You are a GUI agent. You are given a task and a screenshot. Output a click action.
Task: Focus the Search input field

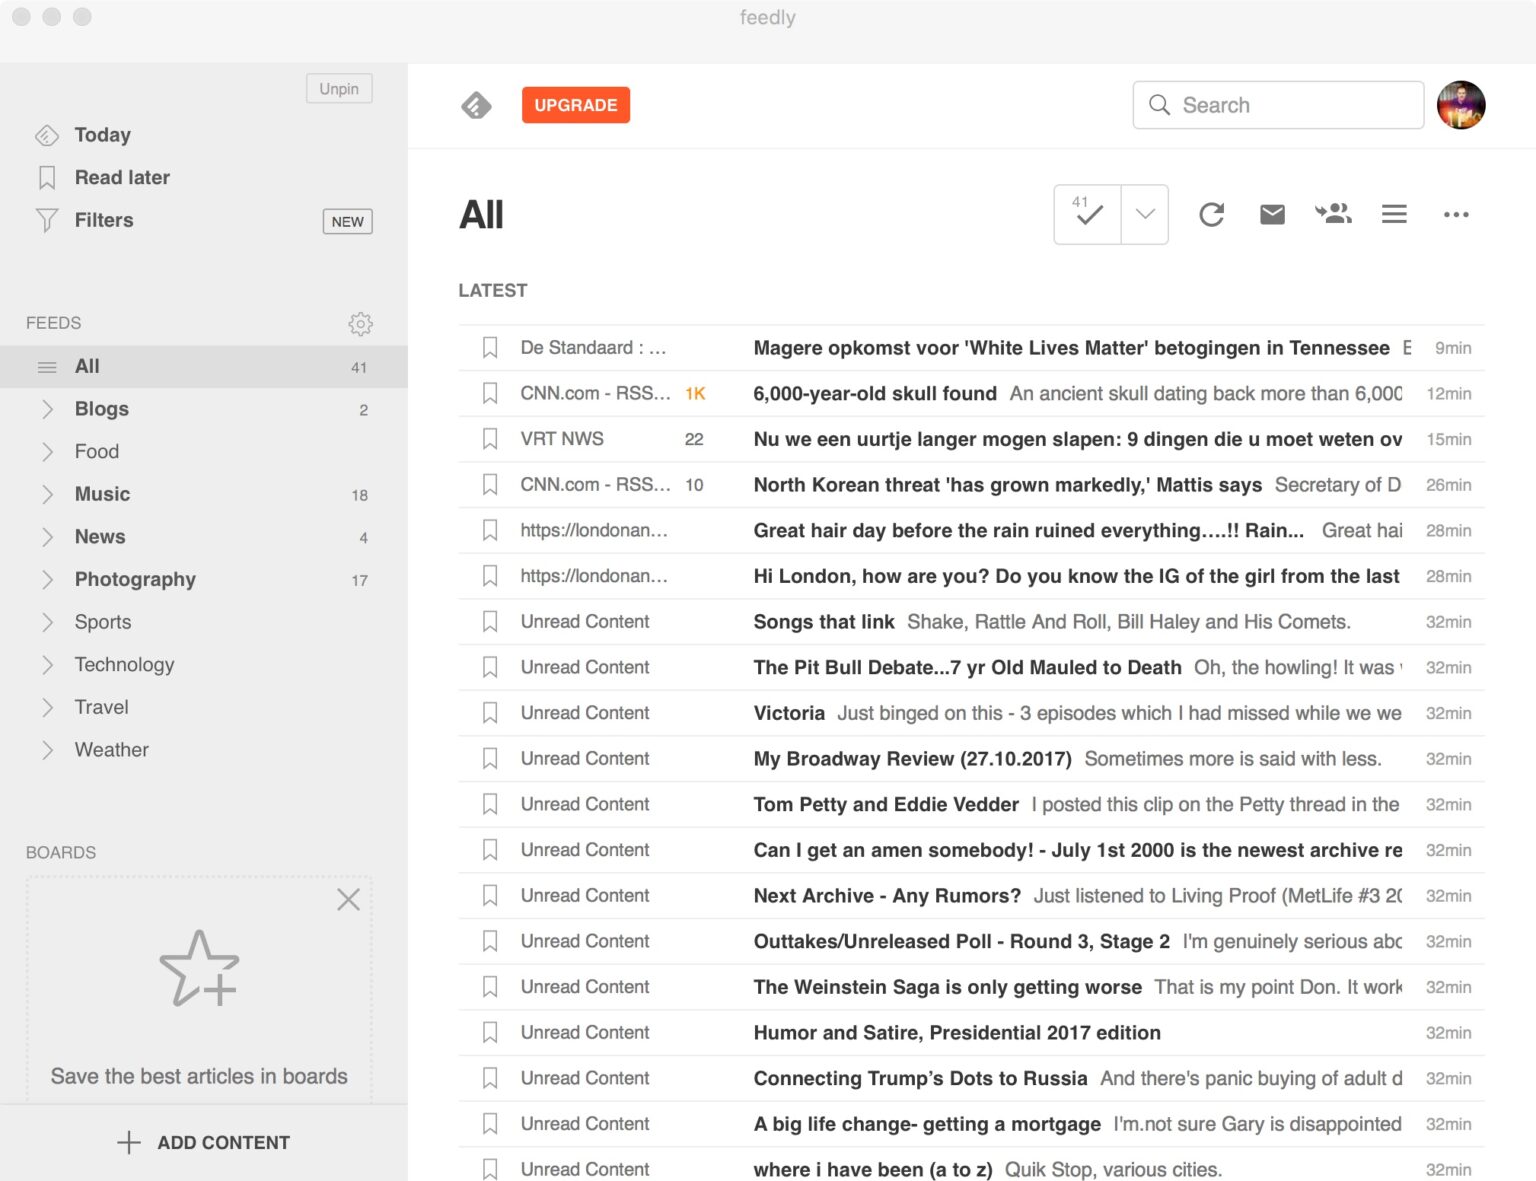coord(1278,105)
